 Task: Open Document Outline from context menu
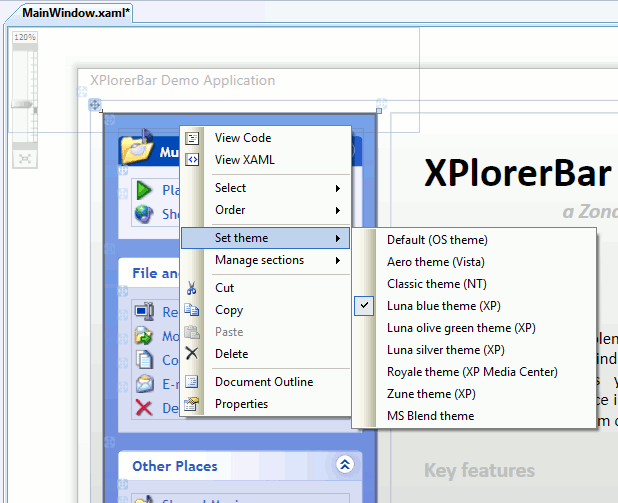click(265, 382)
